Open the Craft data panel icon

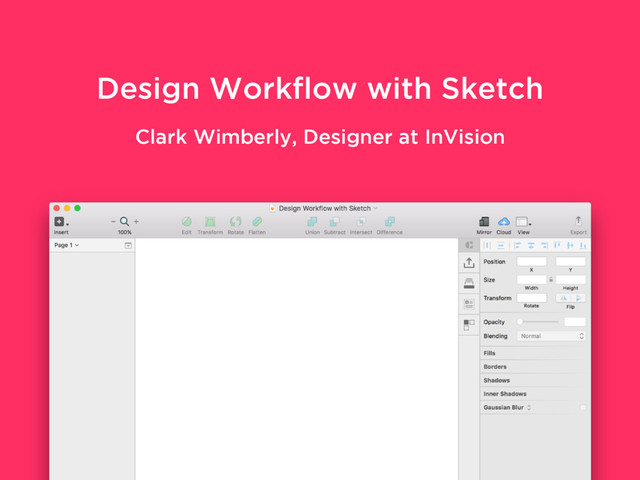click(x=469, y=304)
